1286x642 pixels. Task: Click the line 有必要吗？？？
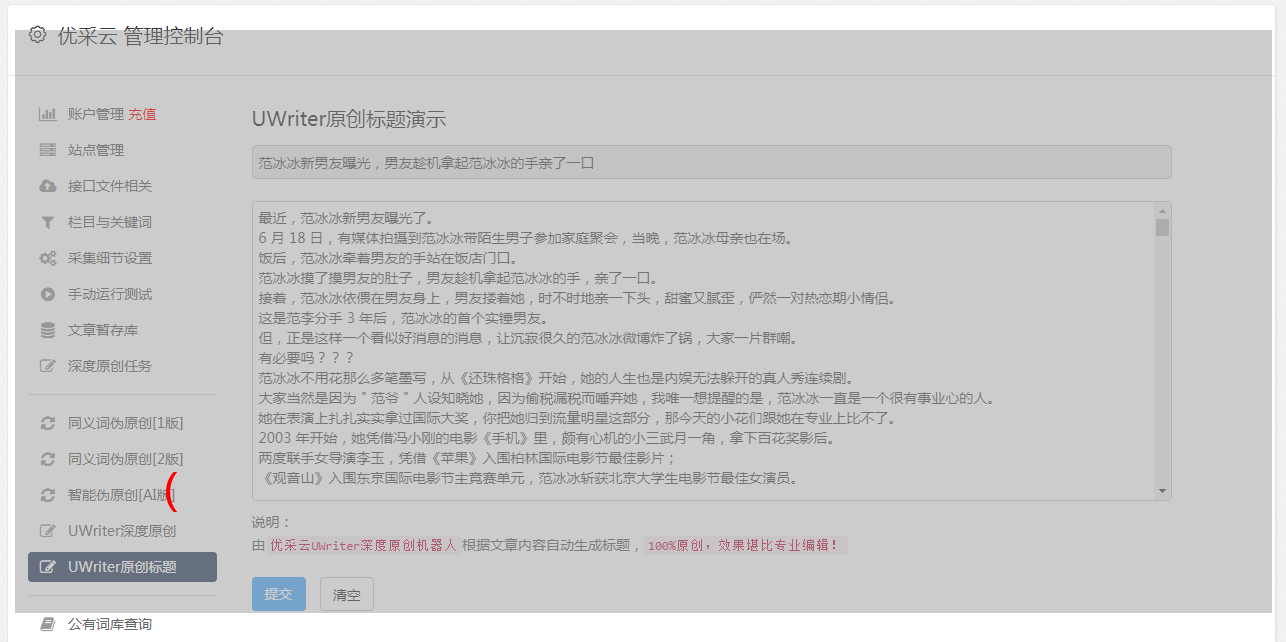point(307,358)
